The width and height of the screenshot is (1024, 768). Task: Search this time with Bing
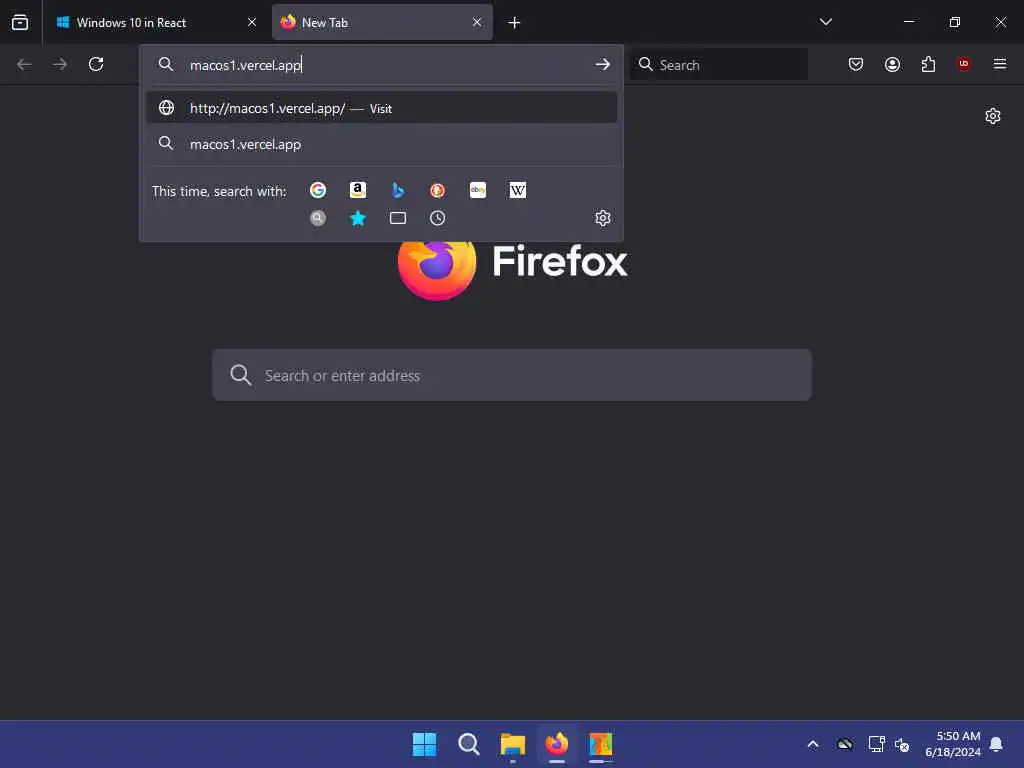[398, 190]
